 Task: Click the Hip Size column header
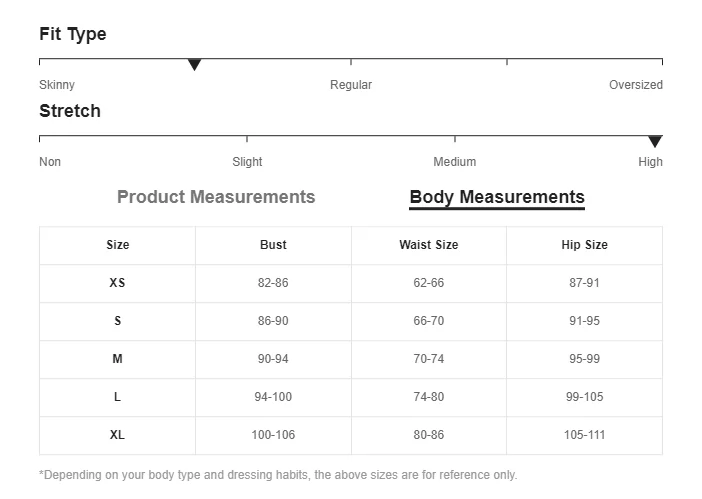click(584, 245)
